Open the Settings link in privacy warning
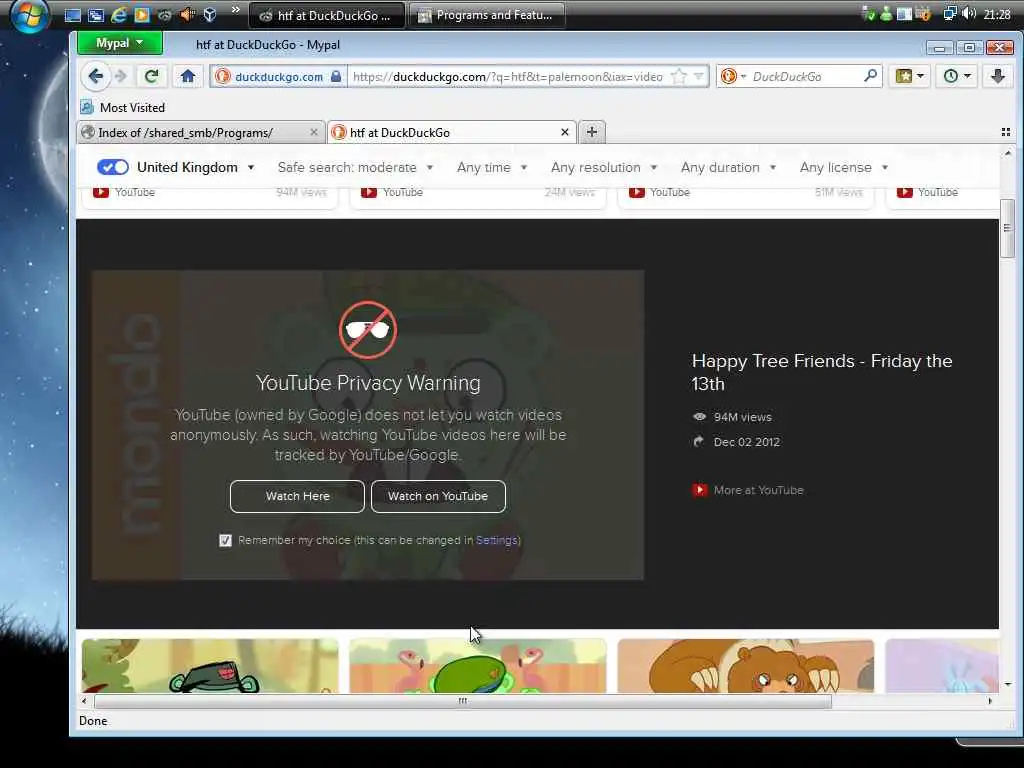 [496, 540]
